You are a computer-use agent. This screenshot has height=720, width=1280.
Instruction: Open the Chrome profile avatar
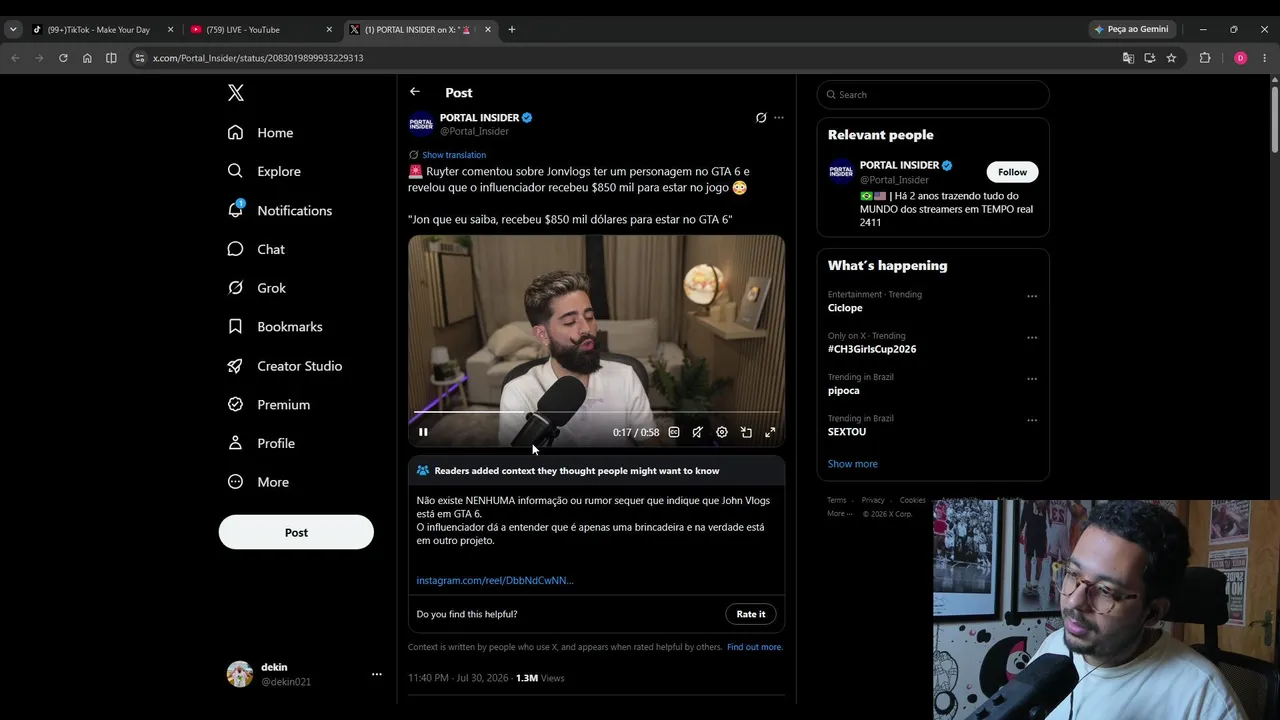point(1241,58)
